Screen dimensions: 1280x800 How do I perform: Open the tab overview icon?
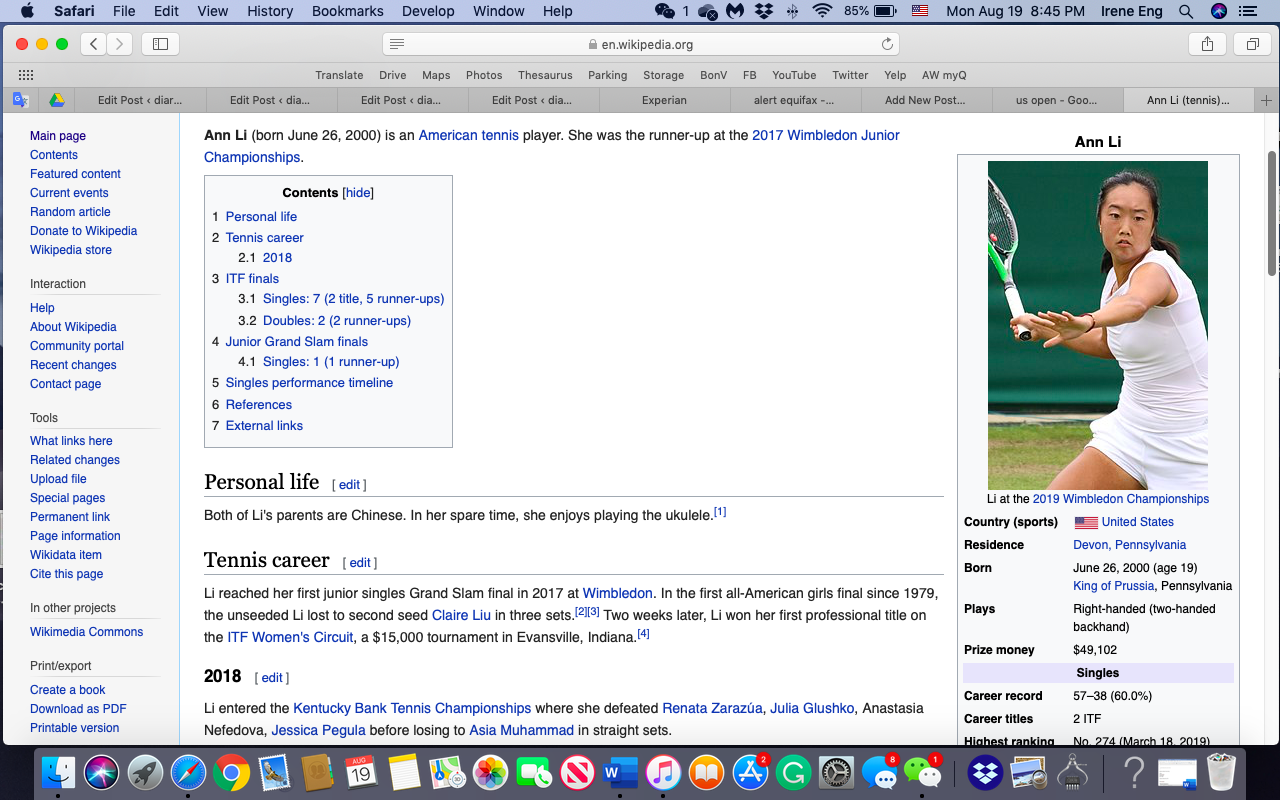coord(1251,44)
